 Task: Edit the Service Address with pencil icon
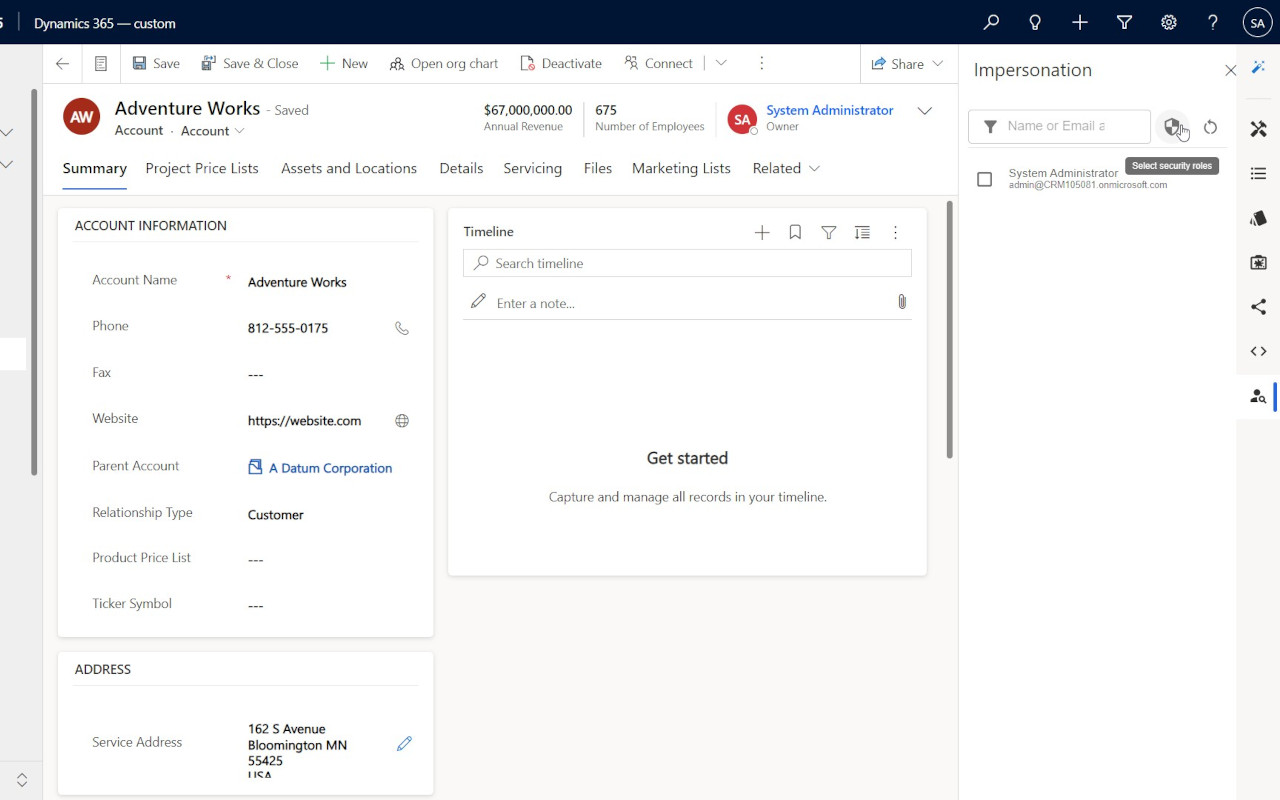coord(404,743)
